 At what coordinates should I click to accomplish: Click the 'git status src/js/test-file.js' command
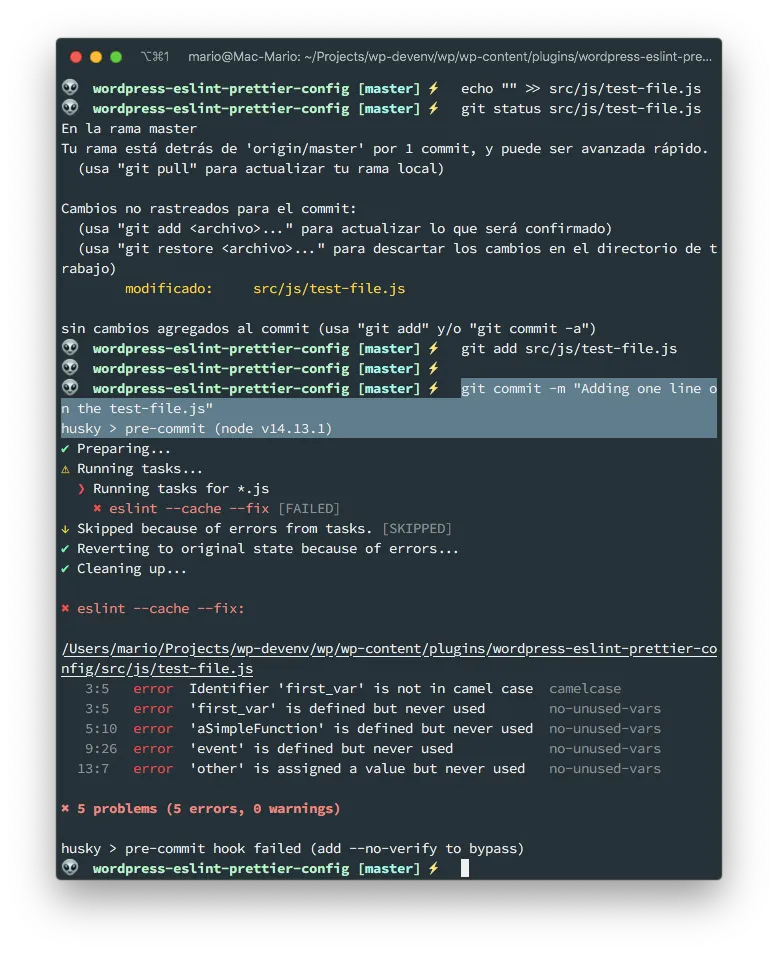coord(581,109)
